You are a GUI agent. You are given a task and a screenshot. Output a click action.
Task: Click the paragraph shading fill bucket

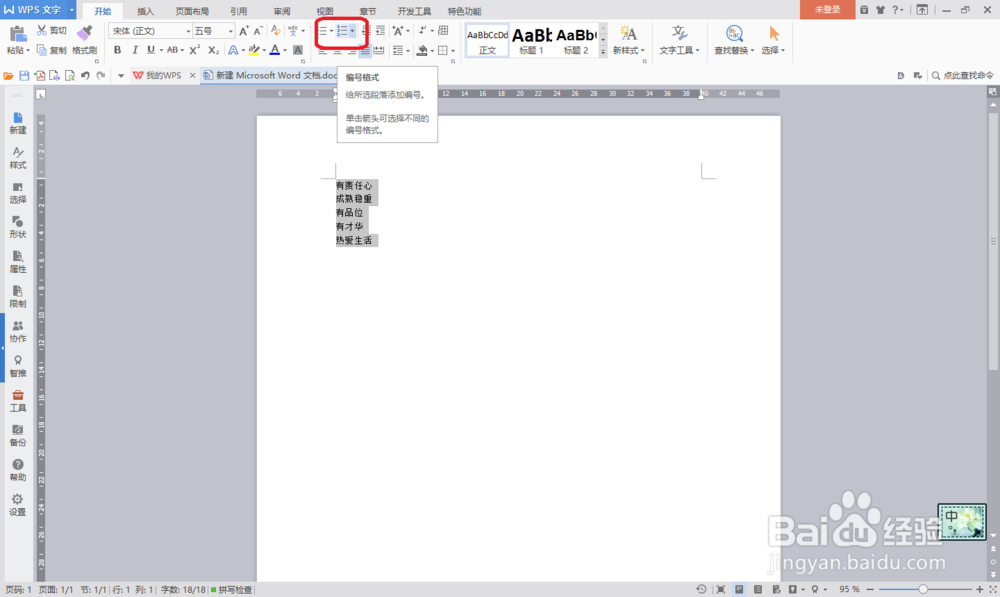422,50
